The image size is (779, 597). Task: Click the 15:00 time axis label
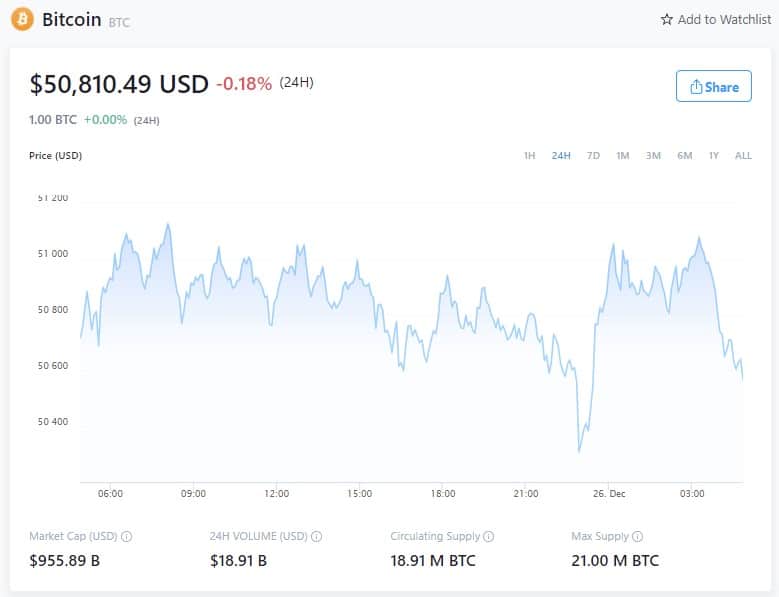(x=360, y=494)
